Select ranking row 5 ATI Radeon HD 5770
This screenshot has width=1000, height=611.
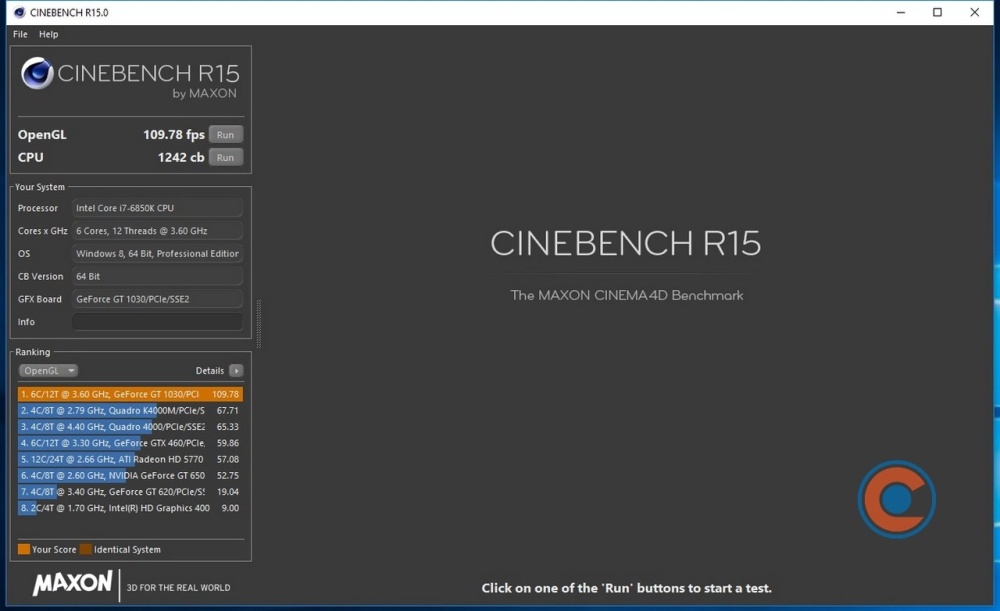[x=130, y=459]
